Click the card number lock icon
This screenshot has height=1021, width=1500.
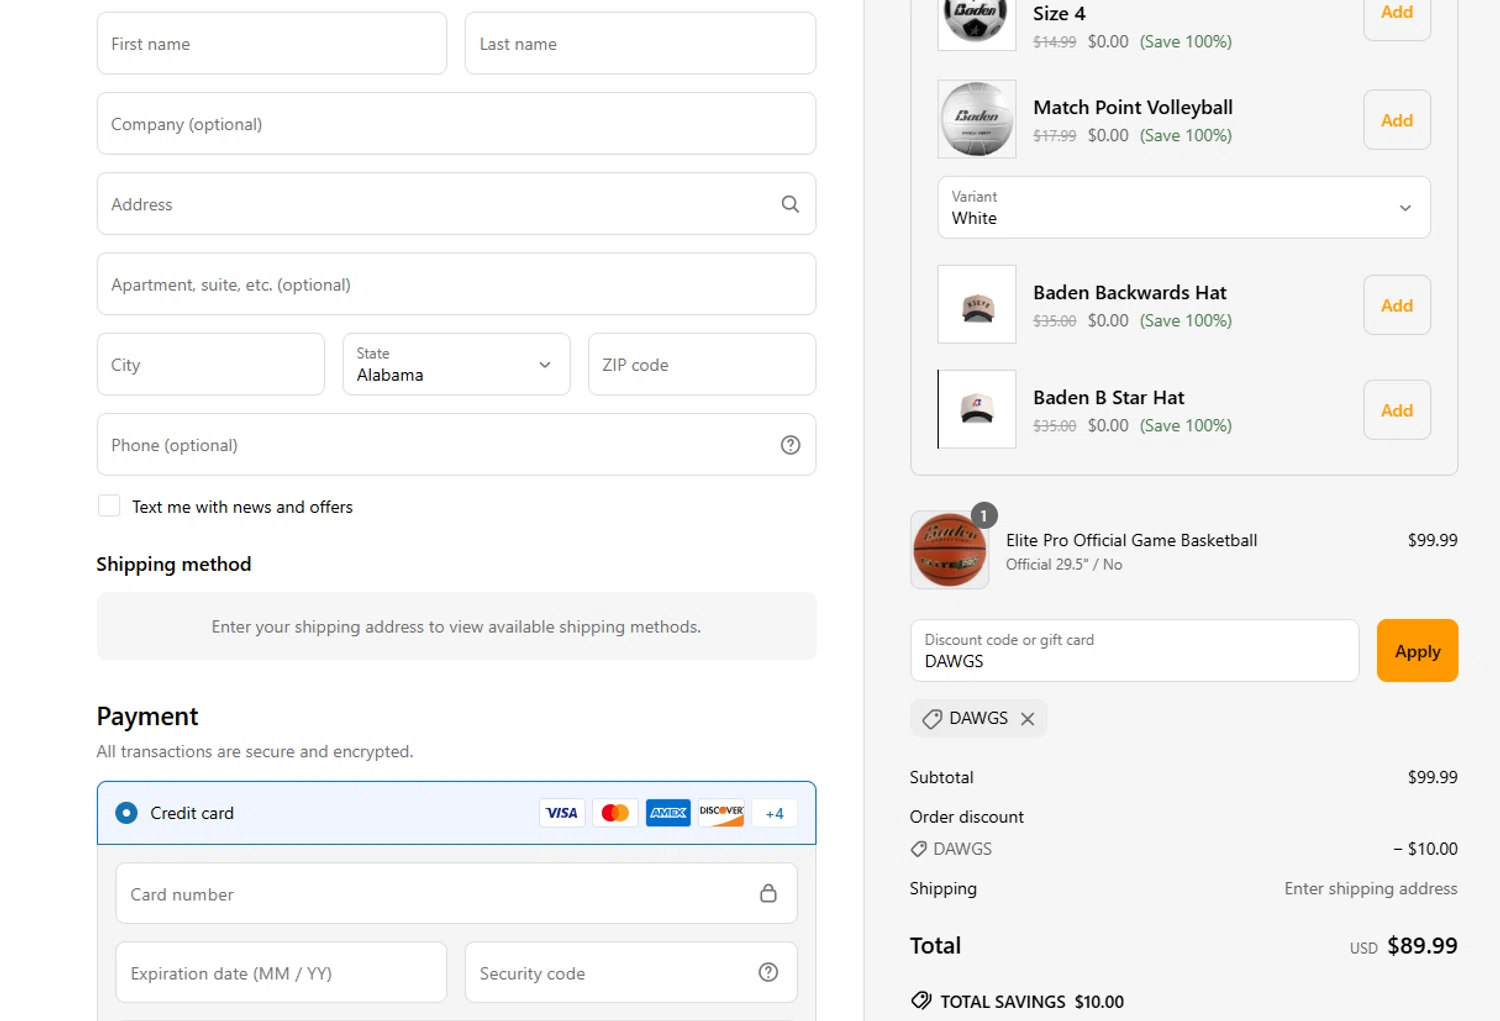tap(768, 893)
